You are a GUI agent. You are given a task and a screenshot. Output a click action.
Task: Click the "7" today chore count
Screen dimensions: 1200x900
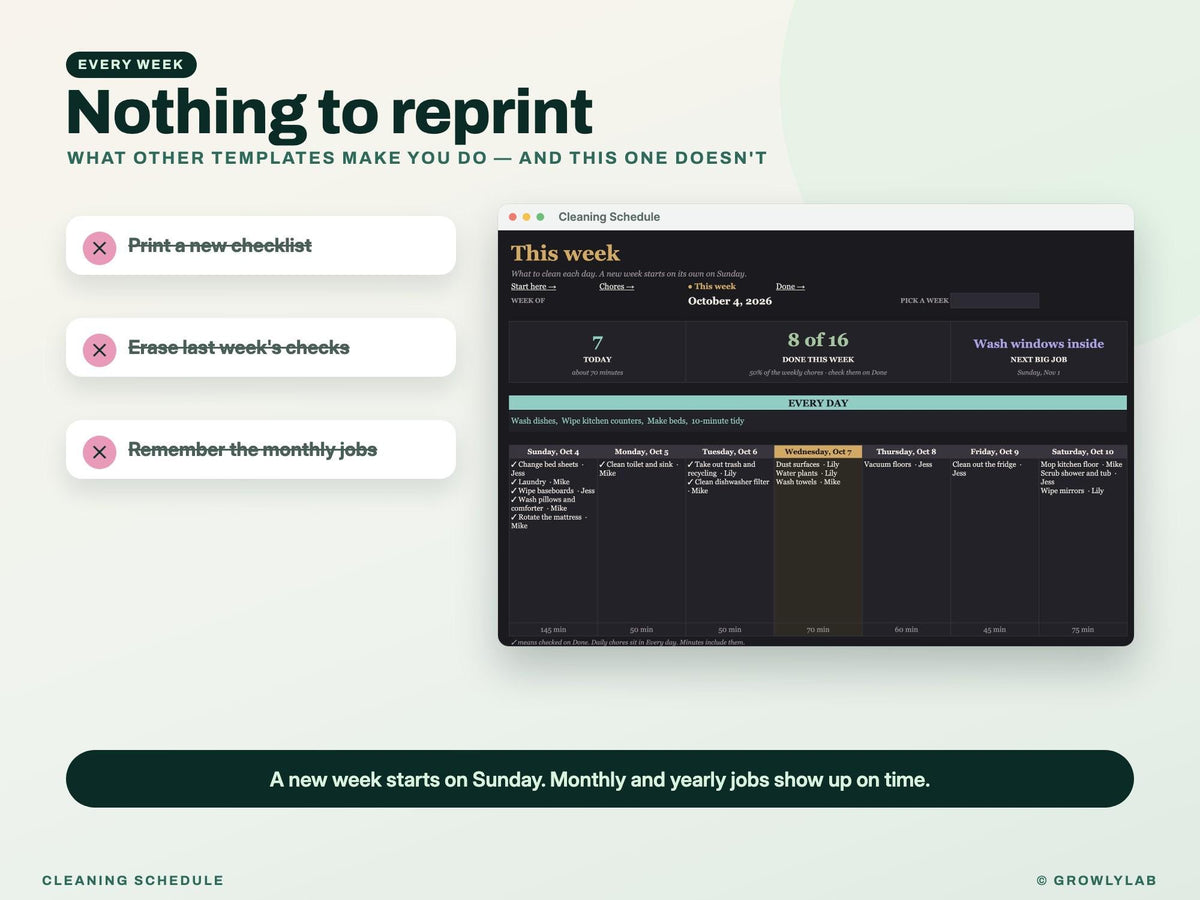(x=597, y=342)
